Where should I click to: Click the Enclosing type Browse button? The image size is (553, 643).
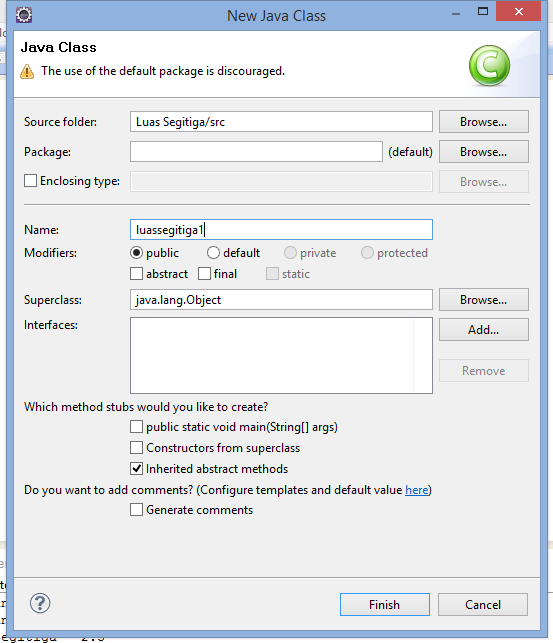point(484,182)
